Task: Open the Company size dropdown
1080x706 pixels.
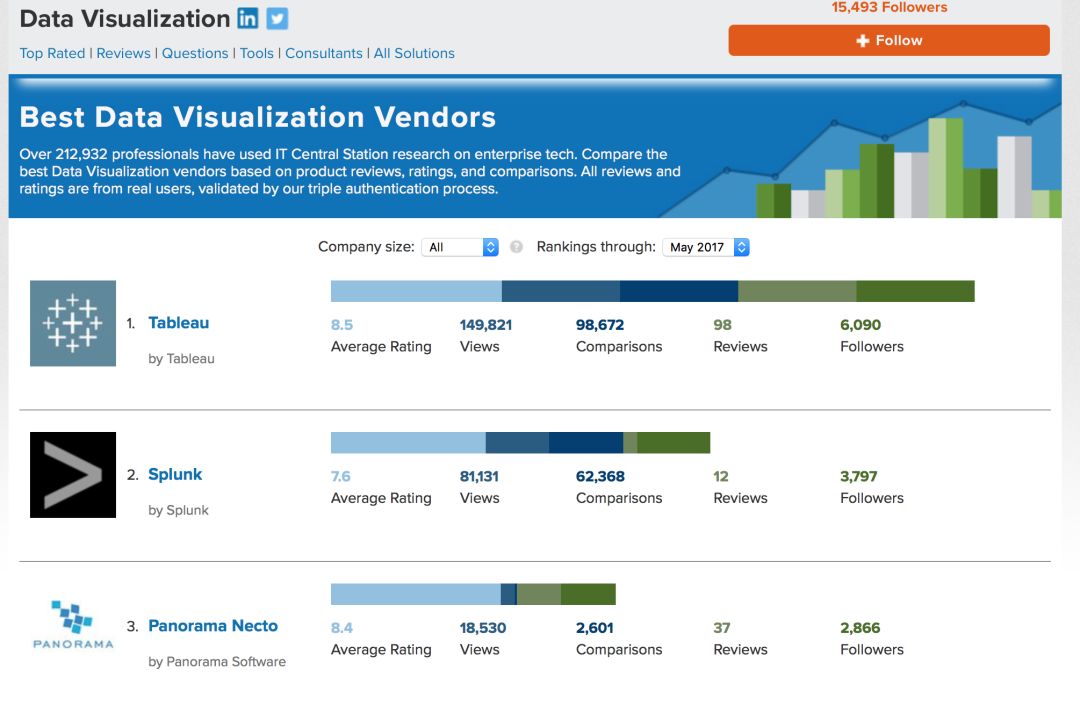Action: click(460, 247)
